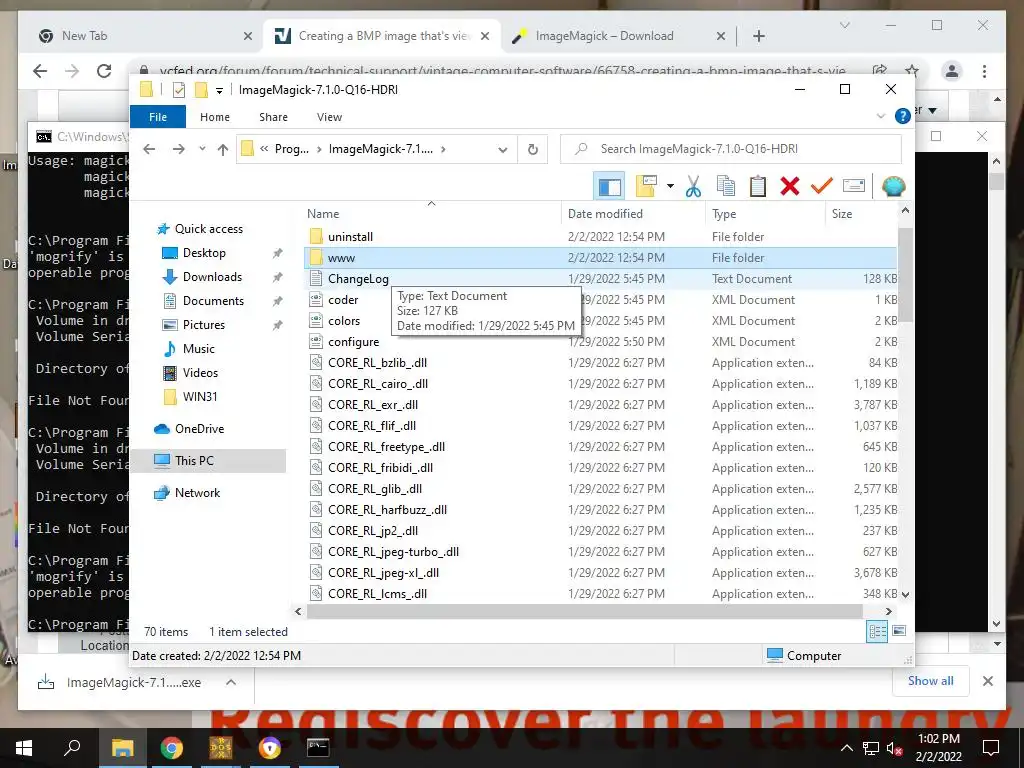
Task: Select CORE_RL_freetype_.dll file
Action: point(387,447)
